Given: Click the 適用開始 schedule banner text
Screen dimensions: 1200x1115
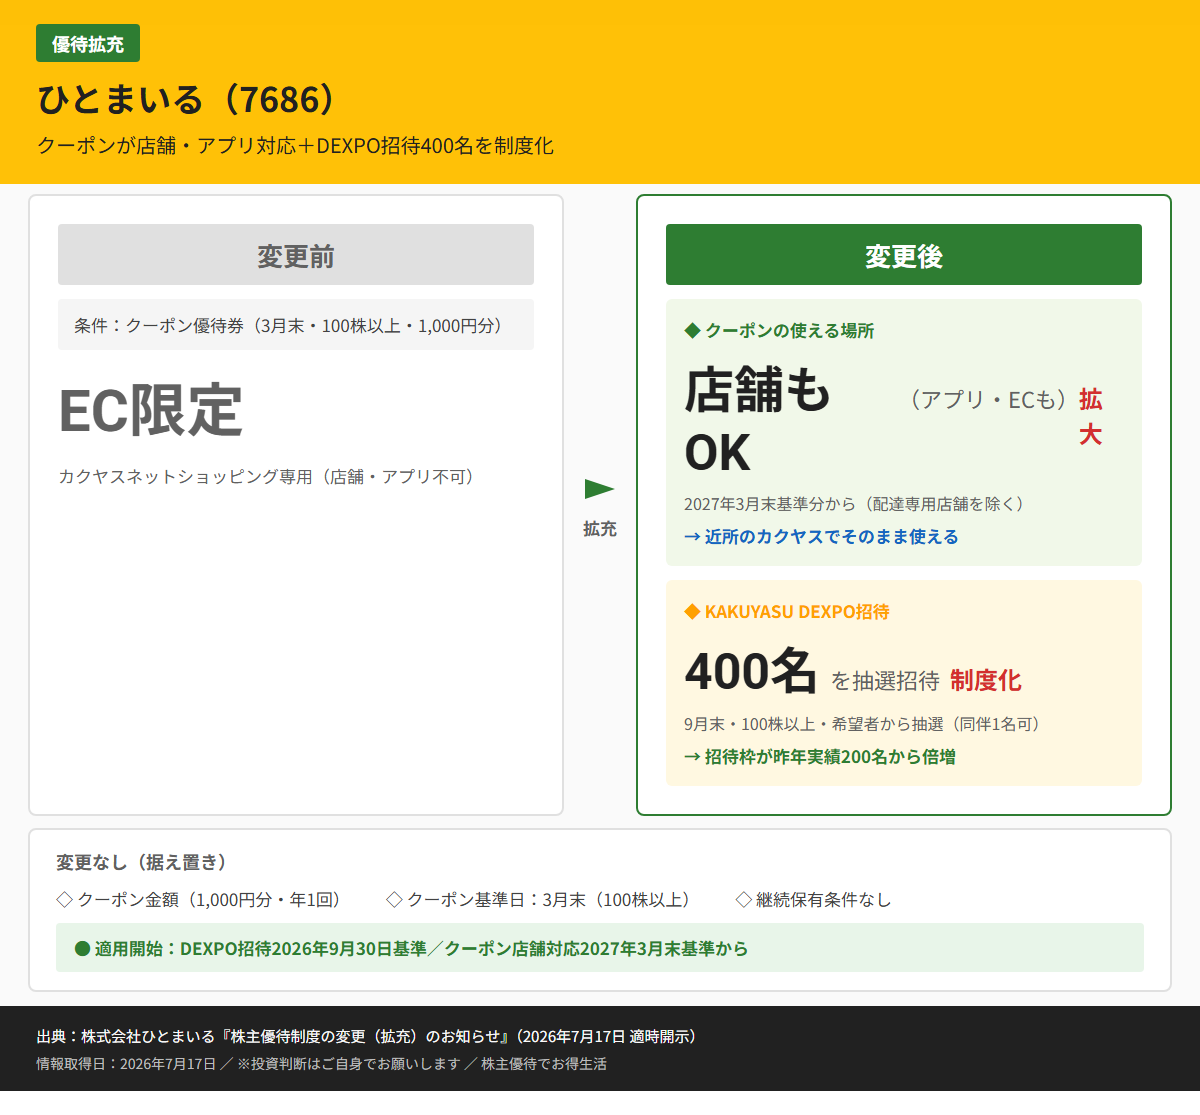Looking at the screenshot, I should pos(421,948).
